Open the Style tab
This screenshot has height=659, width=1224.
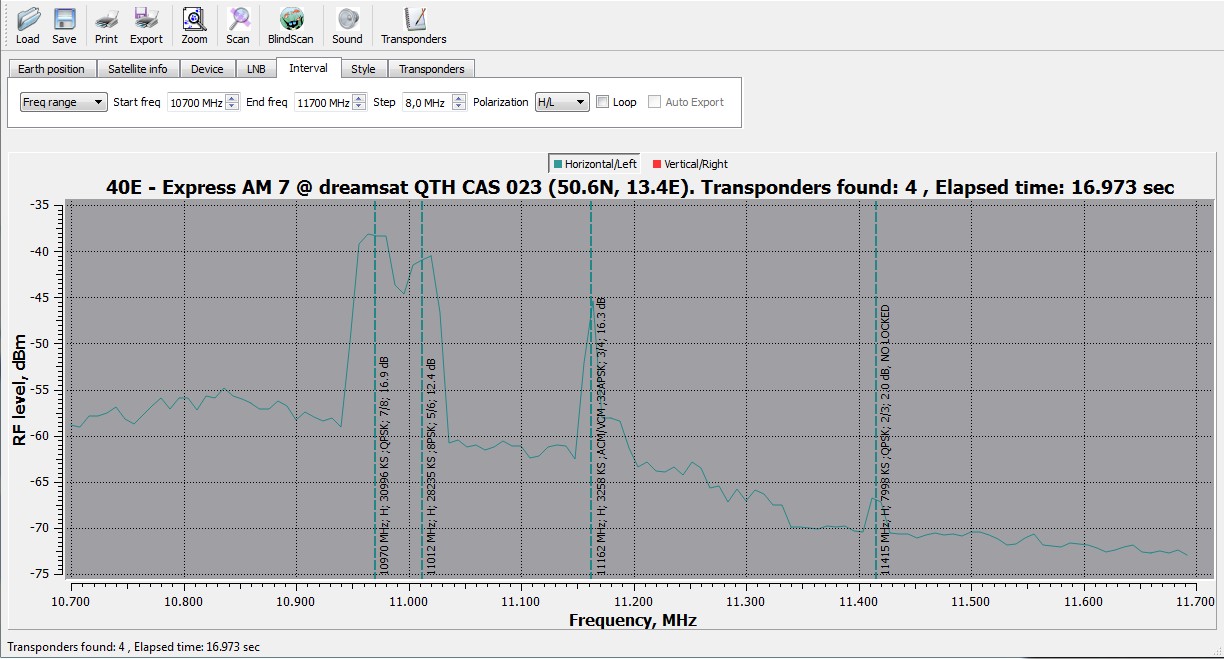point(363,69)
